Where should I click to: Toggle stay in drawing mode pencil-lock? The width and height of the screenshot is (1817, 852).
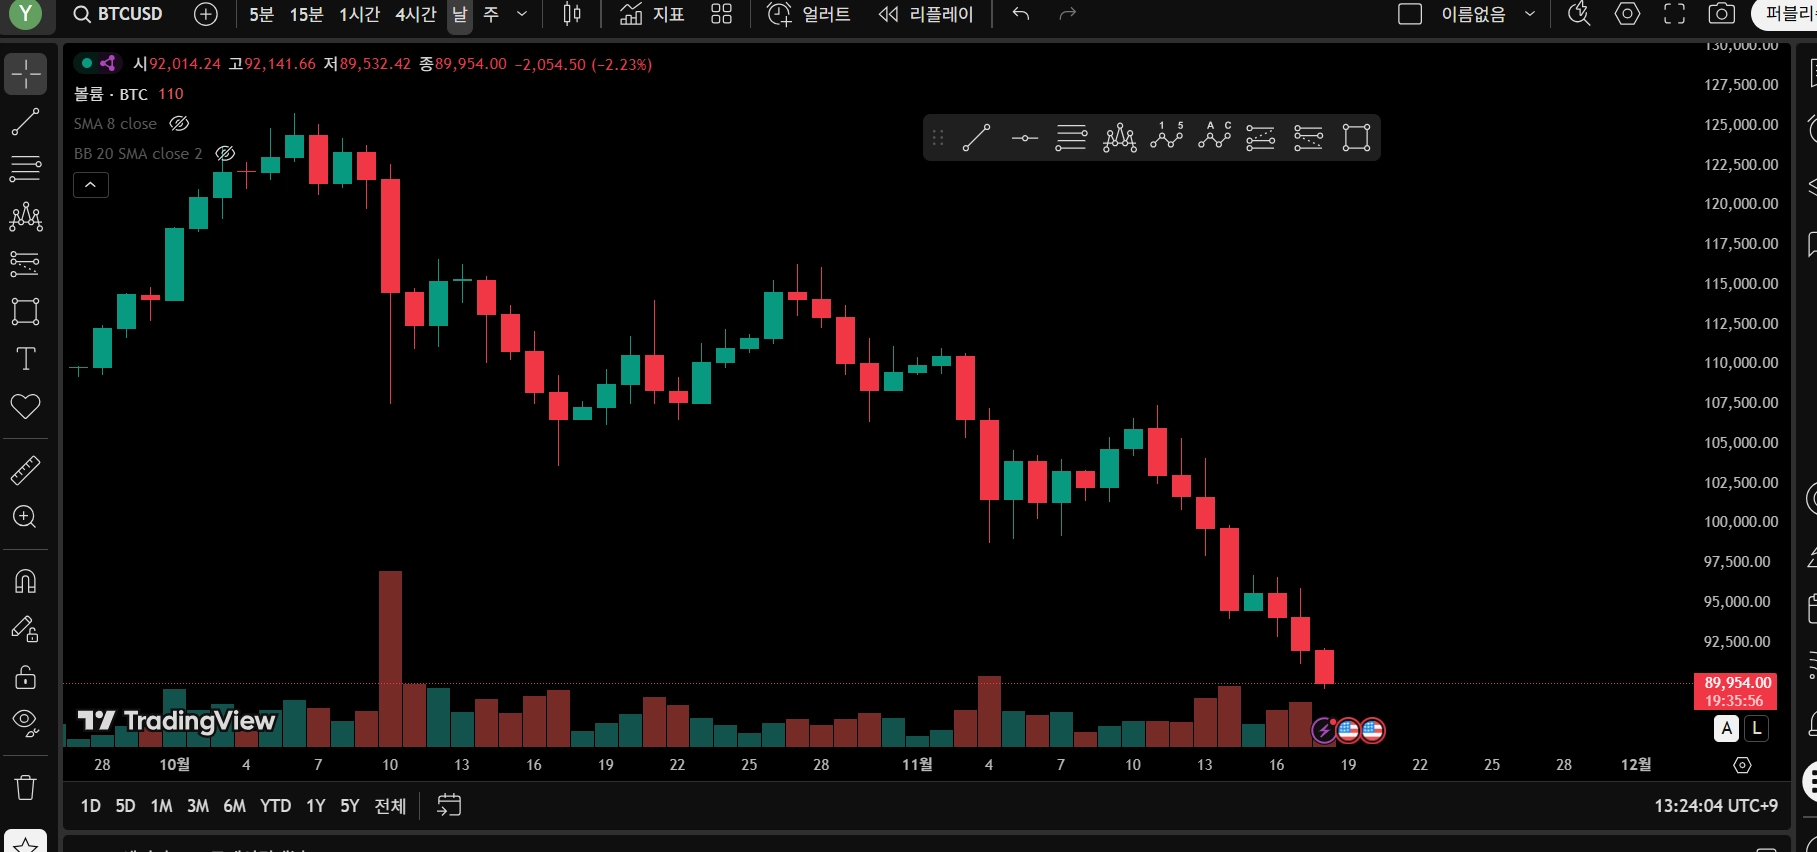click(x=25, y=629)
